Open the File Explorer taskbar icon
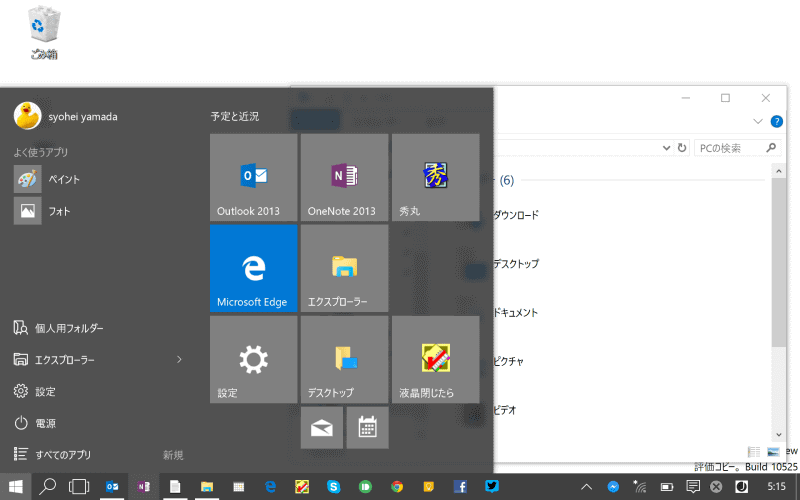800x500 pixels. [x=207, y=487]
